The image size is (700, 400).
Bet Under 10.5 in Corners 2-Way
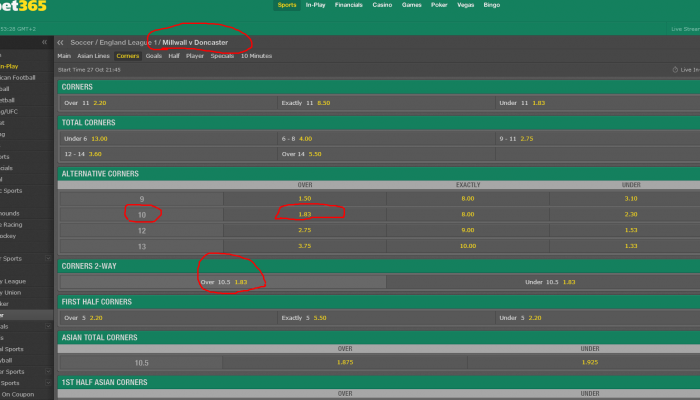click(543, 282)
